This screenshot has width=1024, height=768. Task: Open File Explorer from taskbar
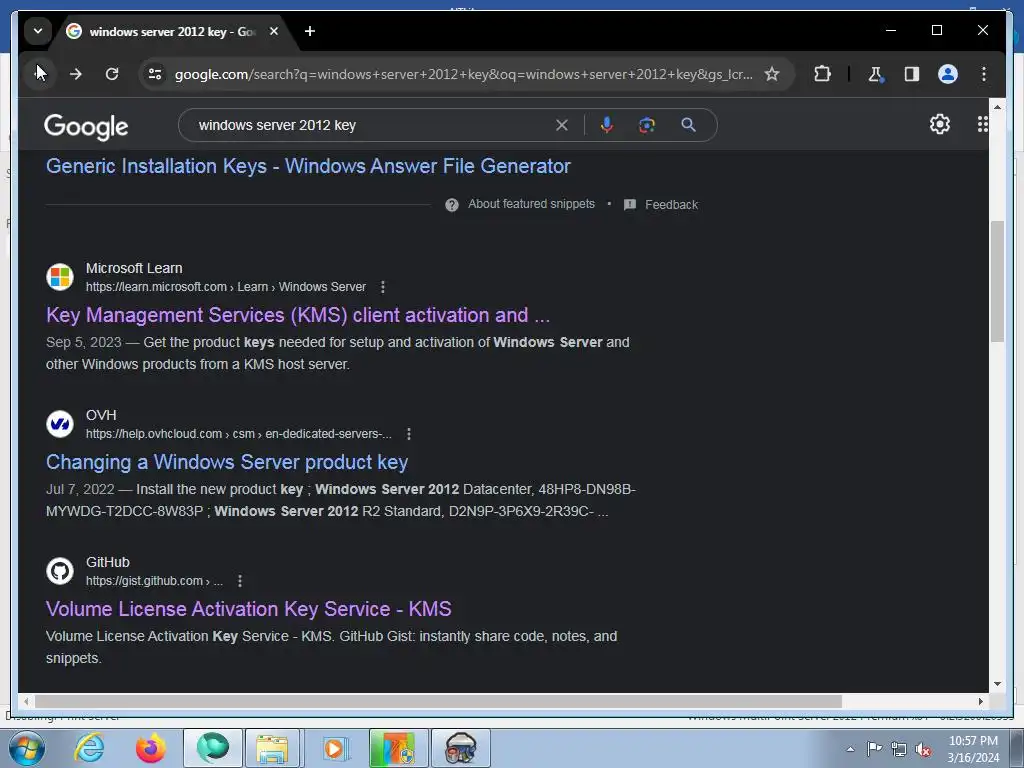coord(272,748)
